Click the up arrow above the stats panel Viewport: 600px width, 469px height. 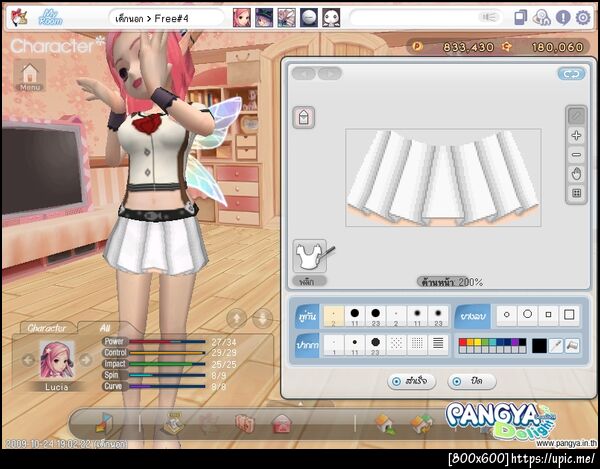click(237, 318)
